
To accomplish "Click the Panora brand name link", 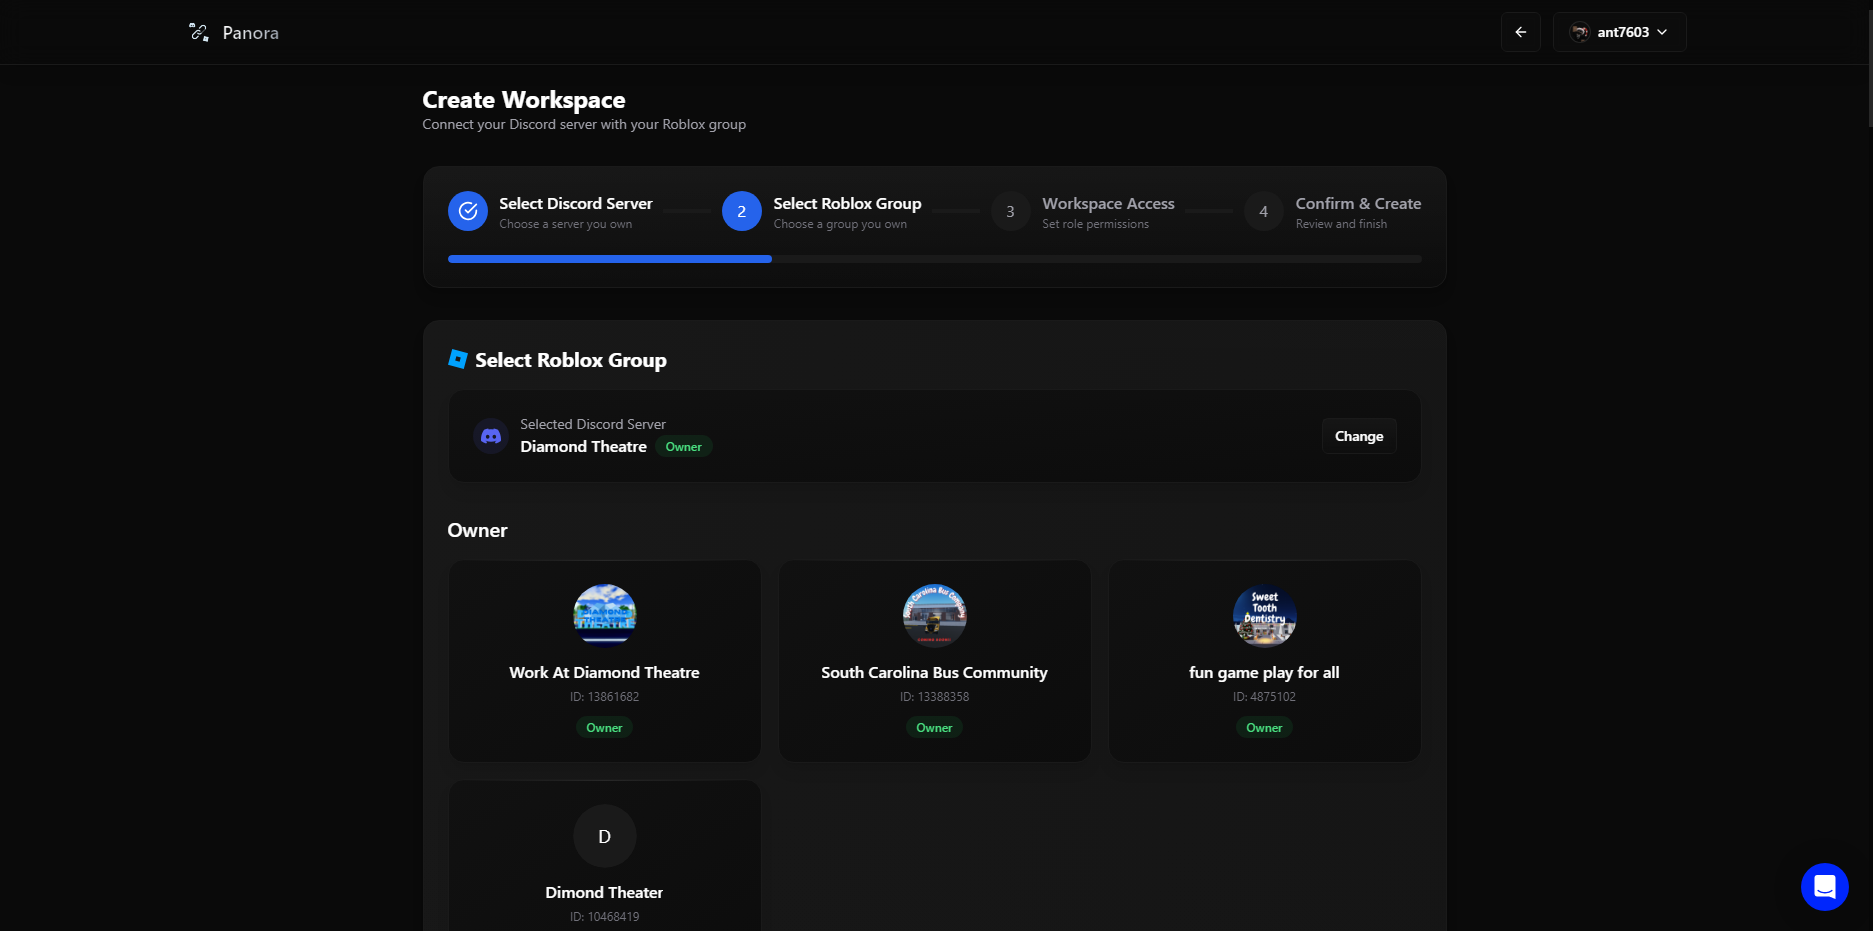I will pyautogui.click(x=250, y=33).
